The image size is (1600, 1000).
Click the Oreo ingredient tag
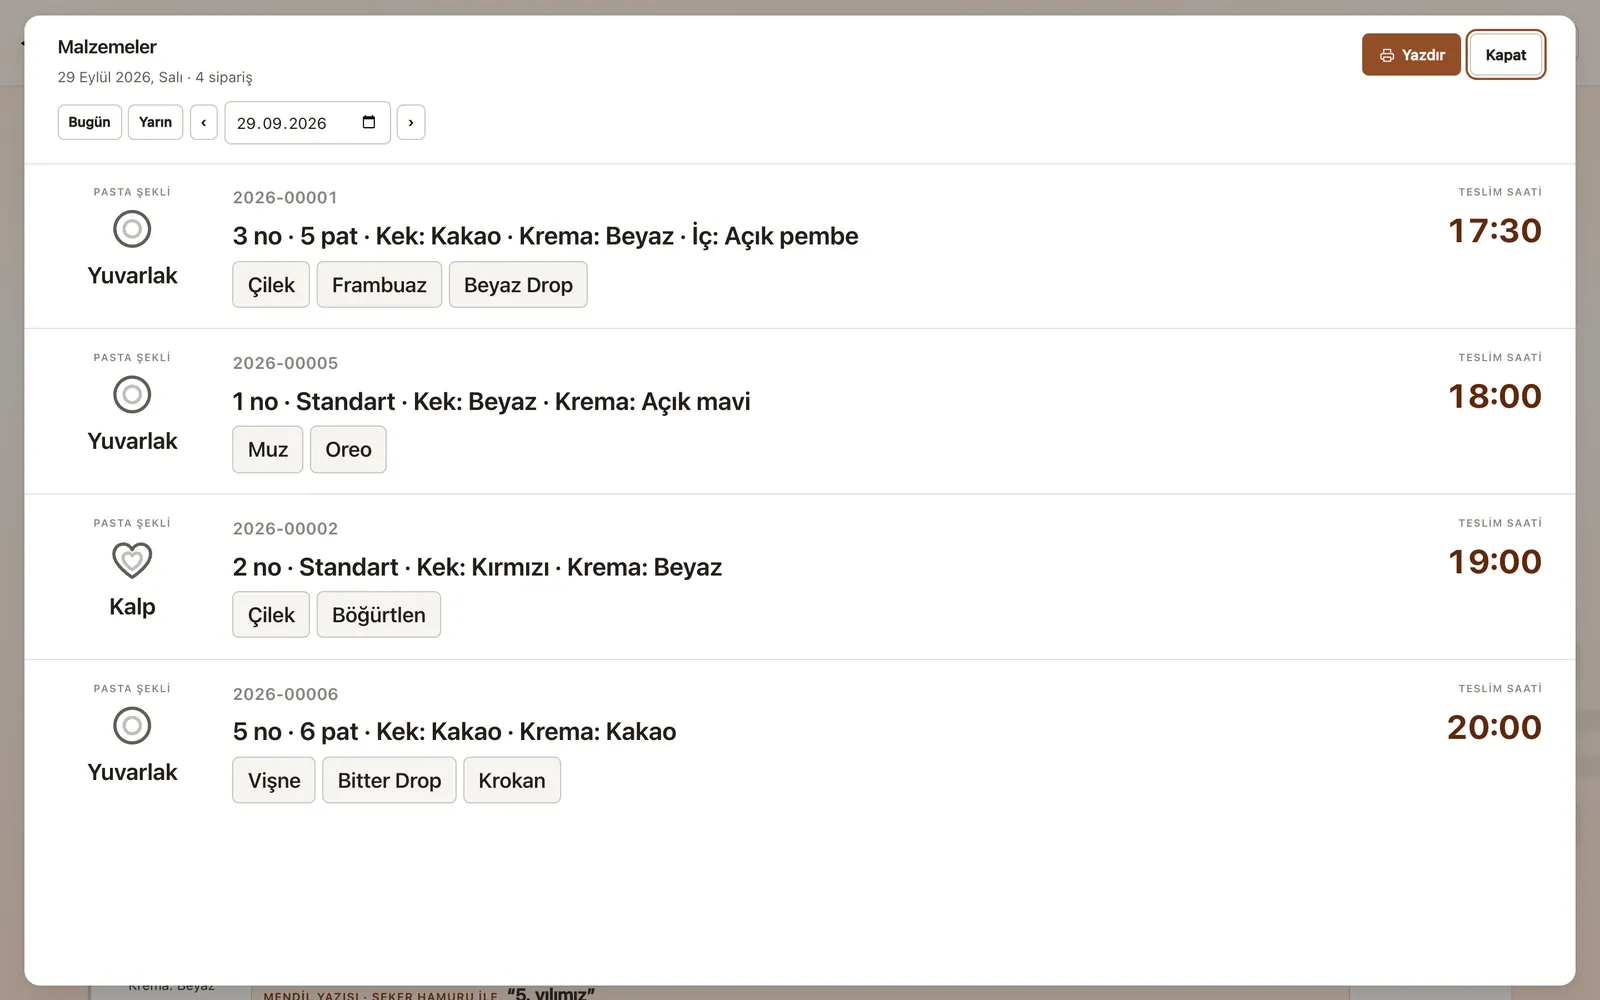[x=348, y=450]
